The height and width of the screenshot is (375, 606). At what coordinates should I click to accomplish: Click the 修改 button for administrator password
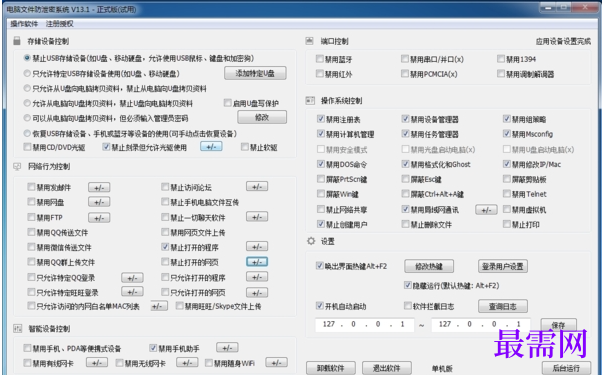(262, 117)
